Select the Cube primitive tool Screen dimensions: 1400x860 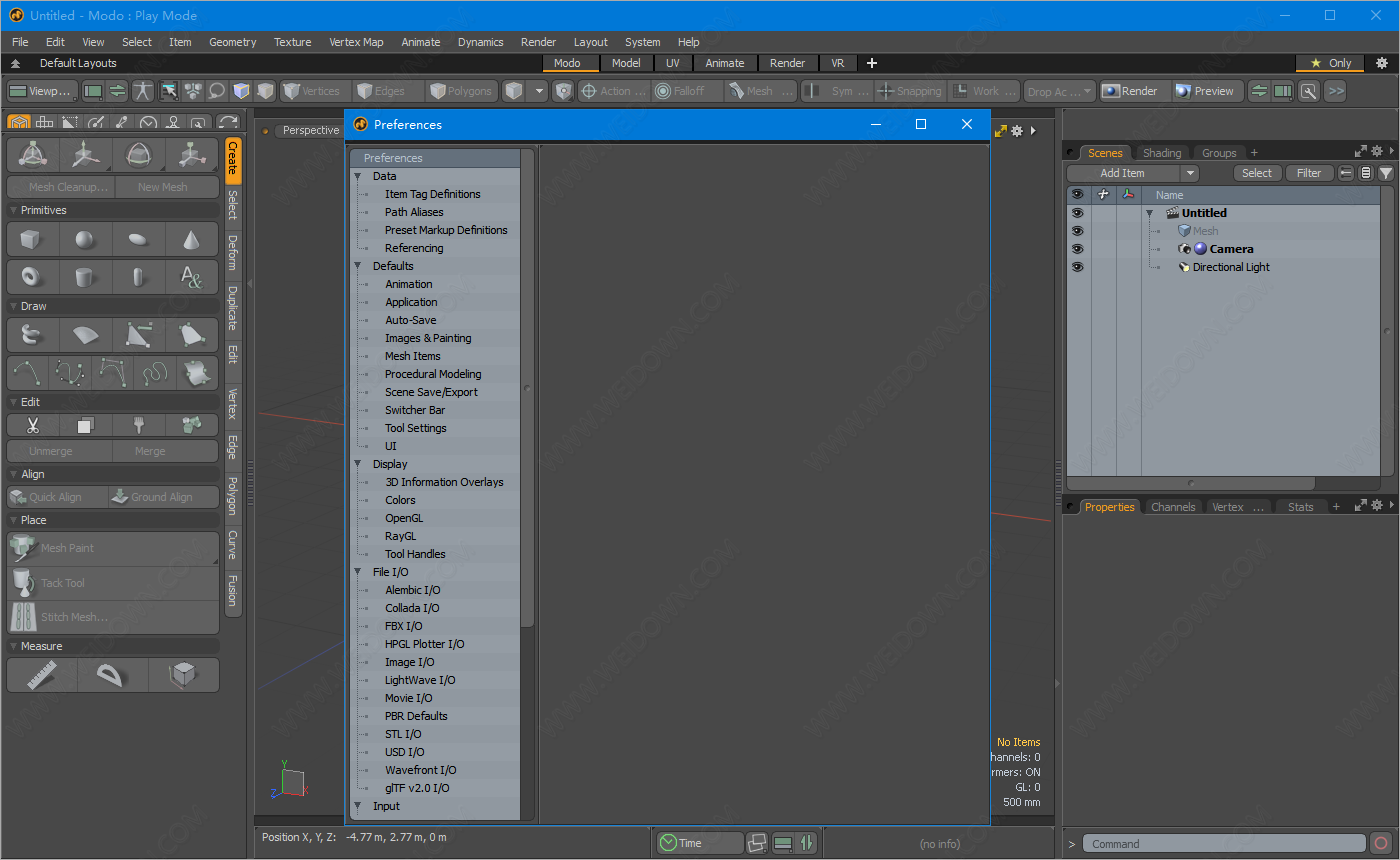32,240
